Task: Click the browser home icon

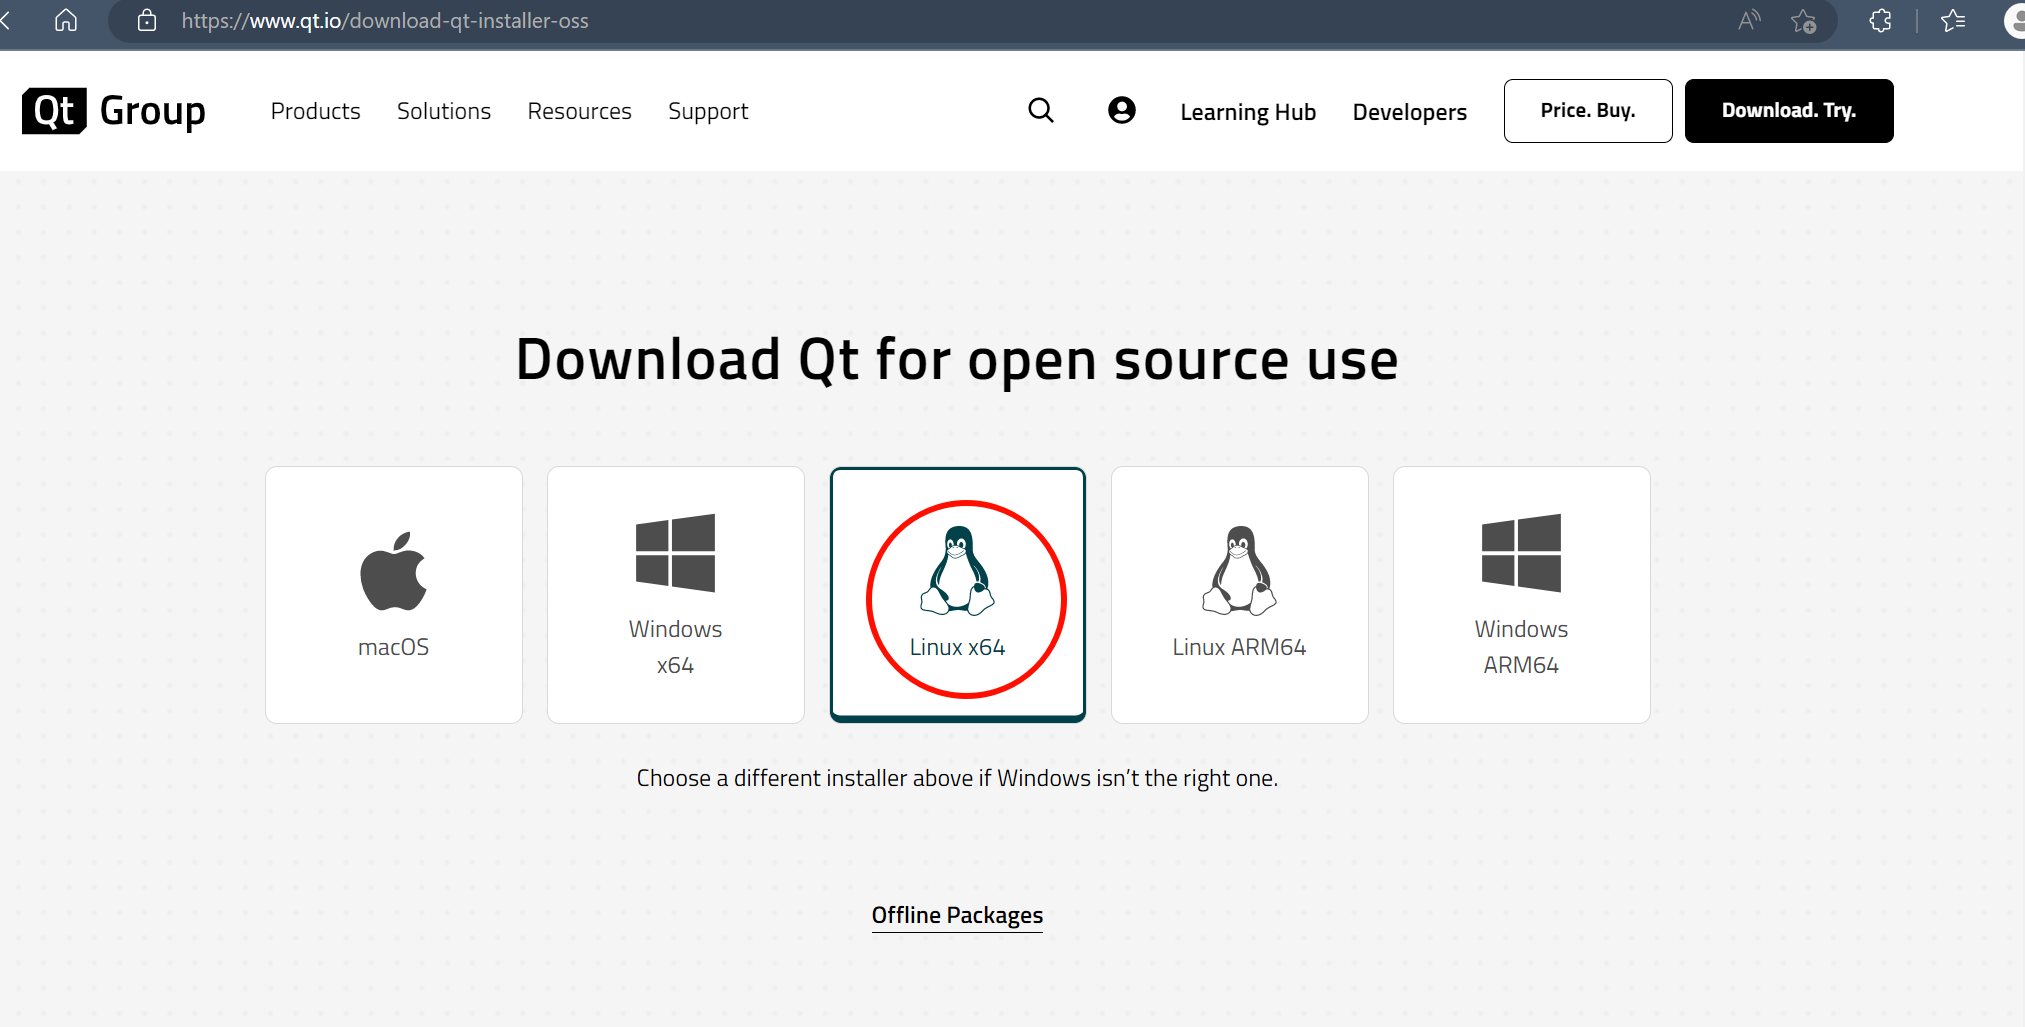Action: [66, 20]
